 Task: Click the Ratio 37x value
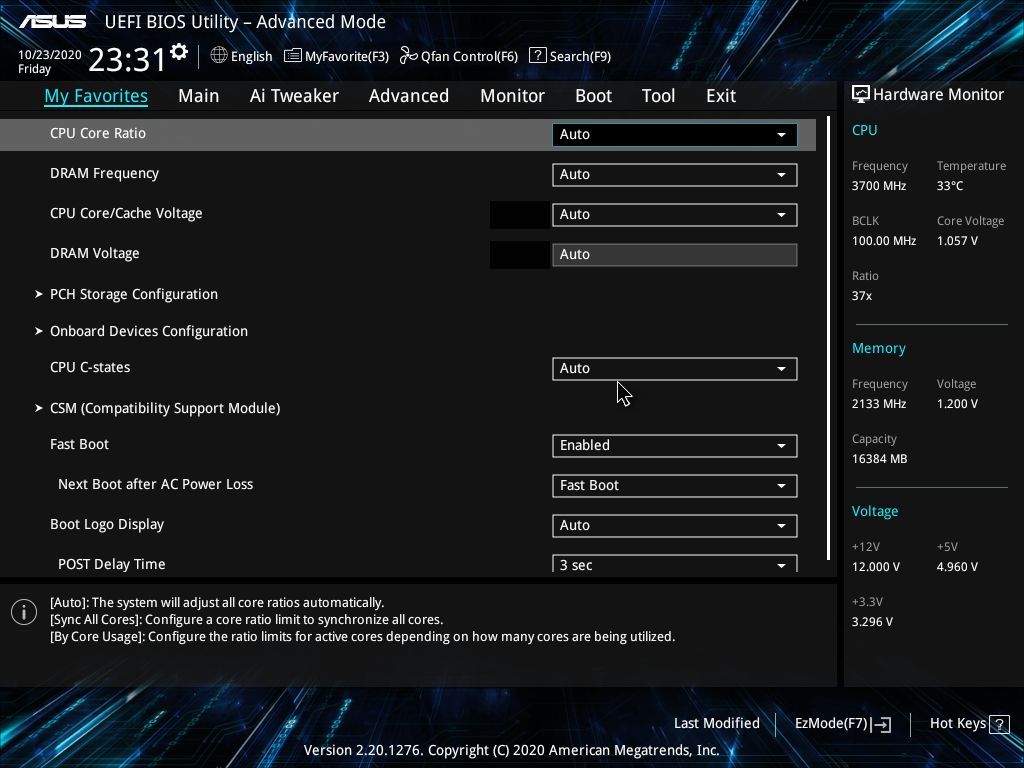(x=862, y=296)
